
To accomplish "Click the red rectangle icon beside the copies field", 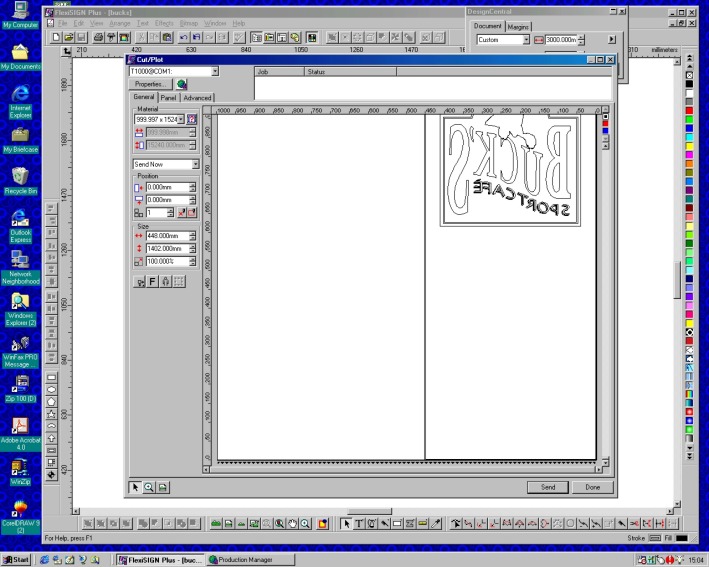I will click(192, 213).
